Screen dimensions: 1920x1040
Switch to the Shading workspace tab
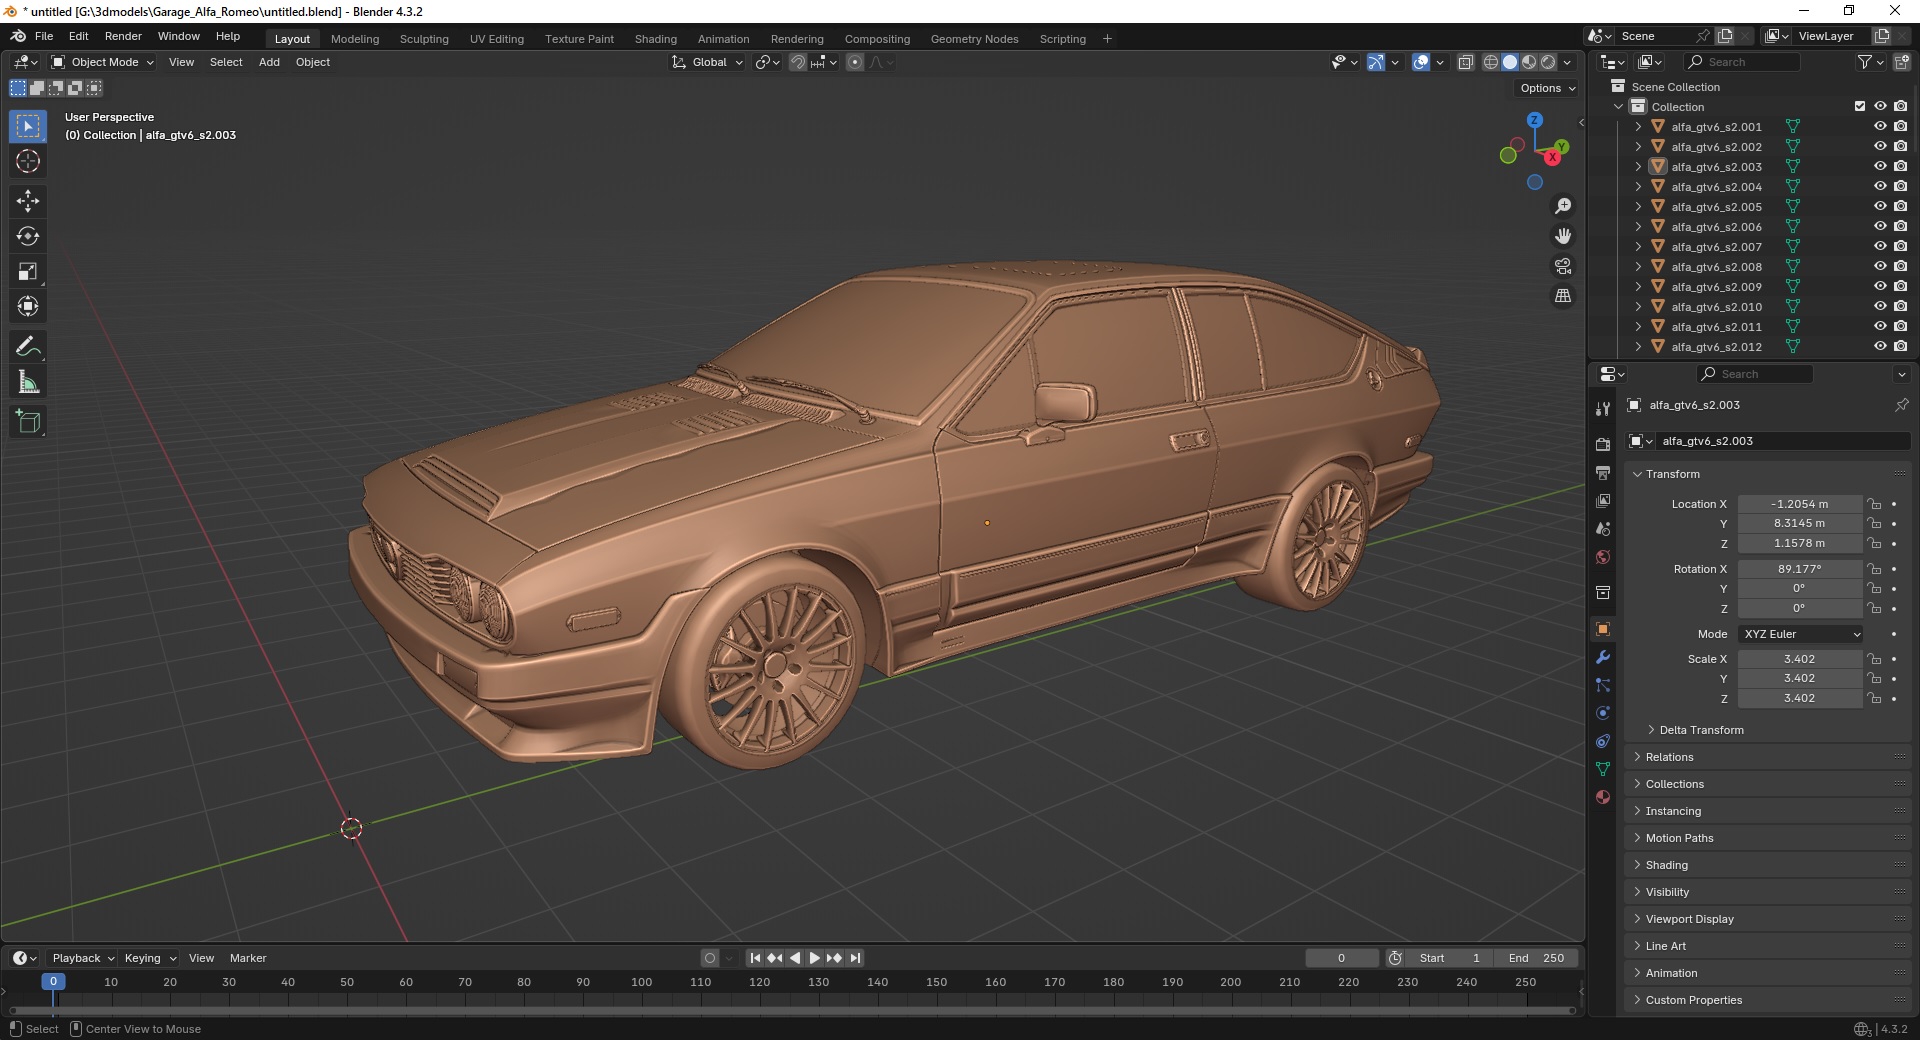[655, 39]
